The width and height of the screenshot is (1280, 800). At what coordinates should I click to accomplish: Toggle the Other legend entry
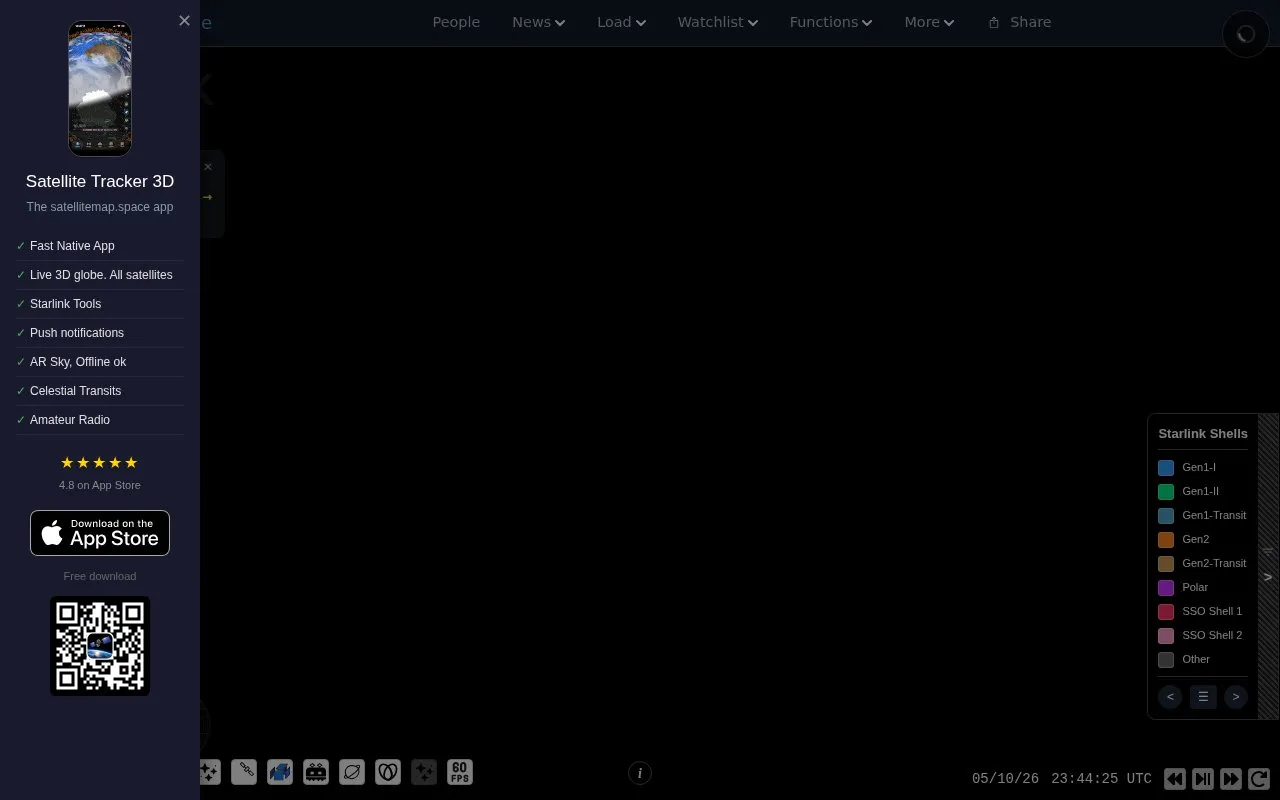[1203, 659]
